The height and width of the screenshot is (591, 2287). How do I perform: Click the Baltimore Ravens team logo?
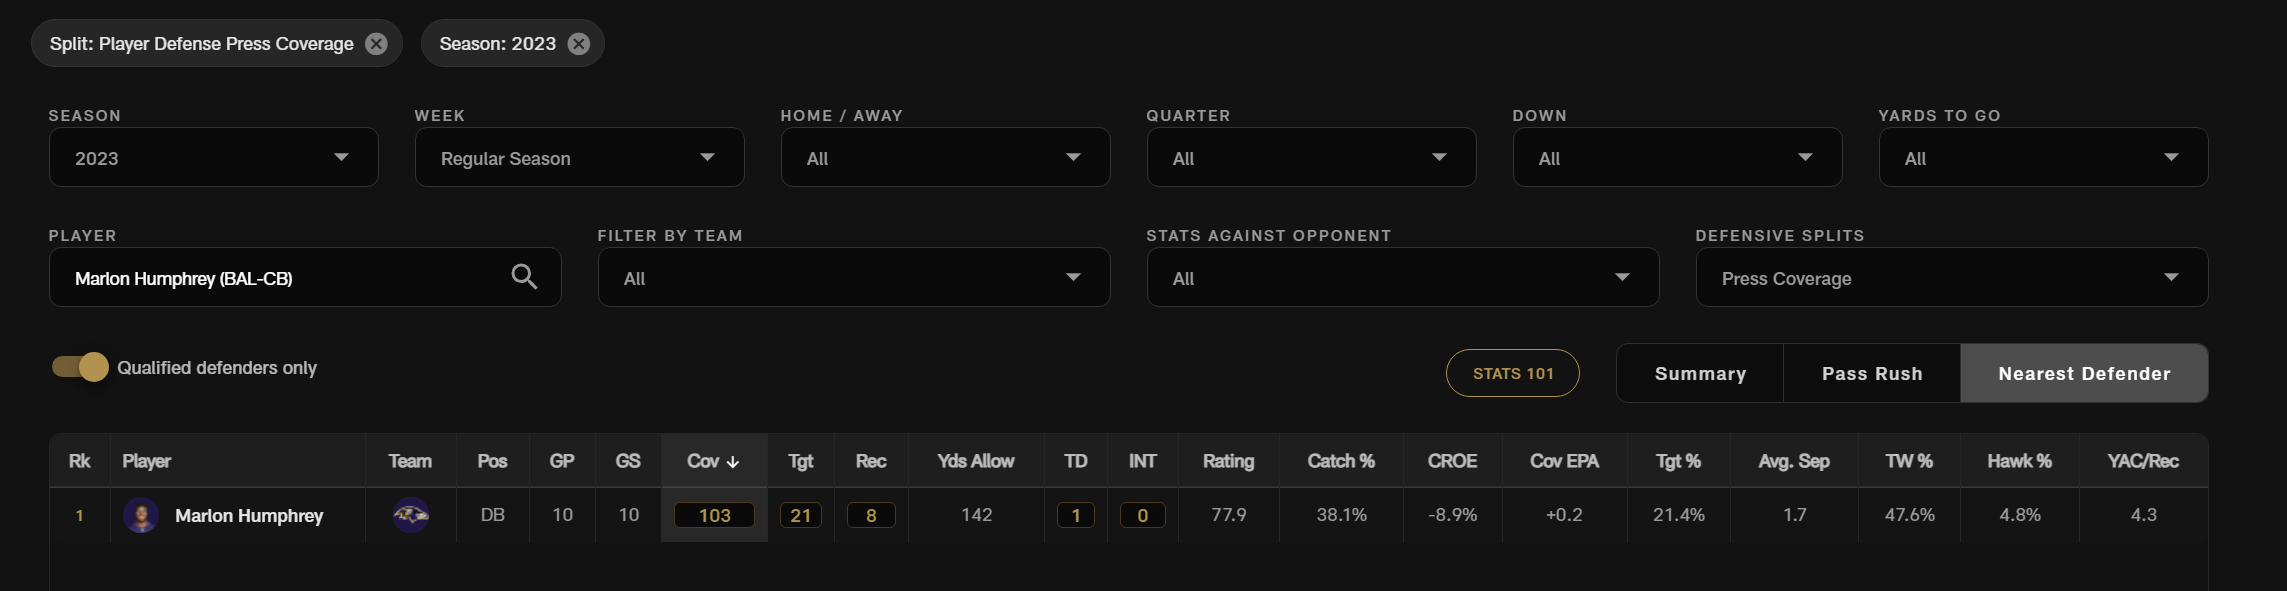(411, 515)
